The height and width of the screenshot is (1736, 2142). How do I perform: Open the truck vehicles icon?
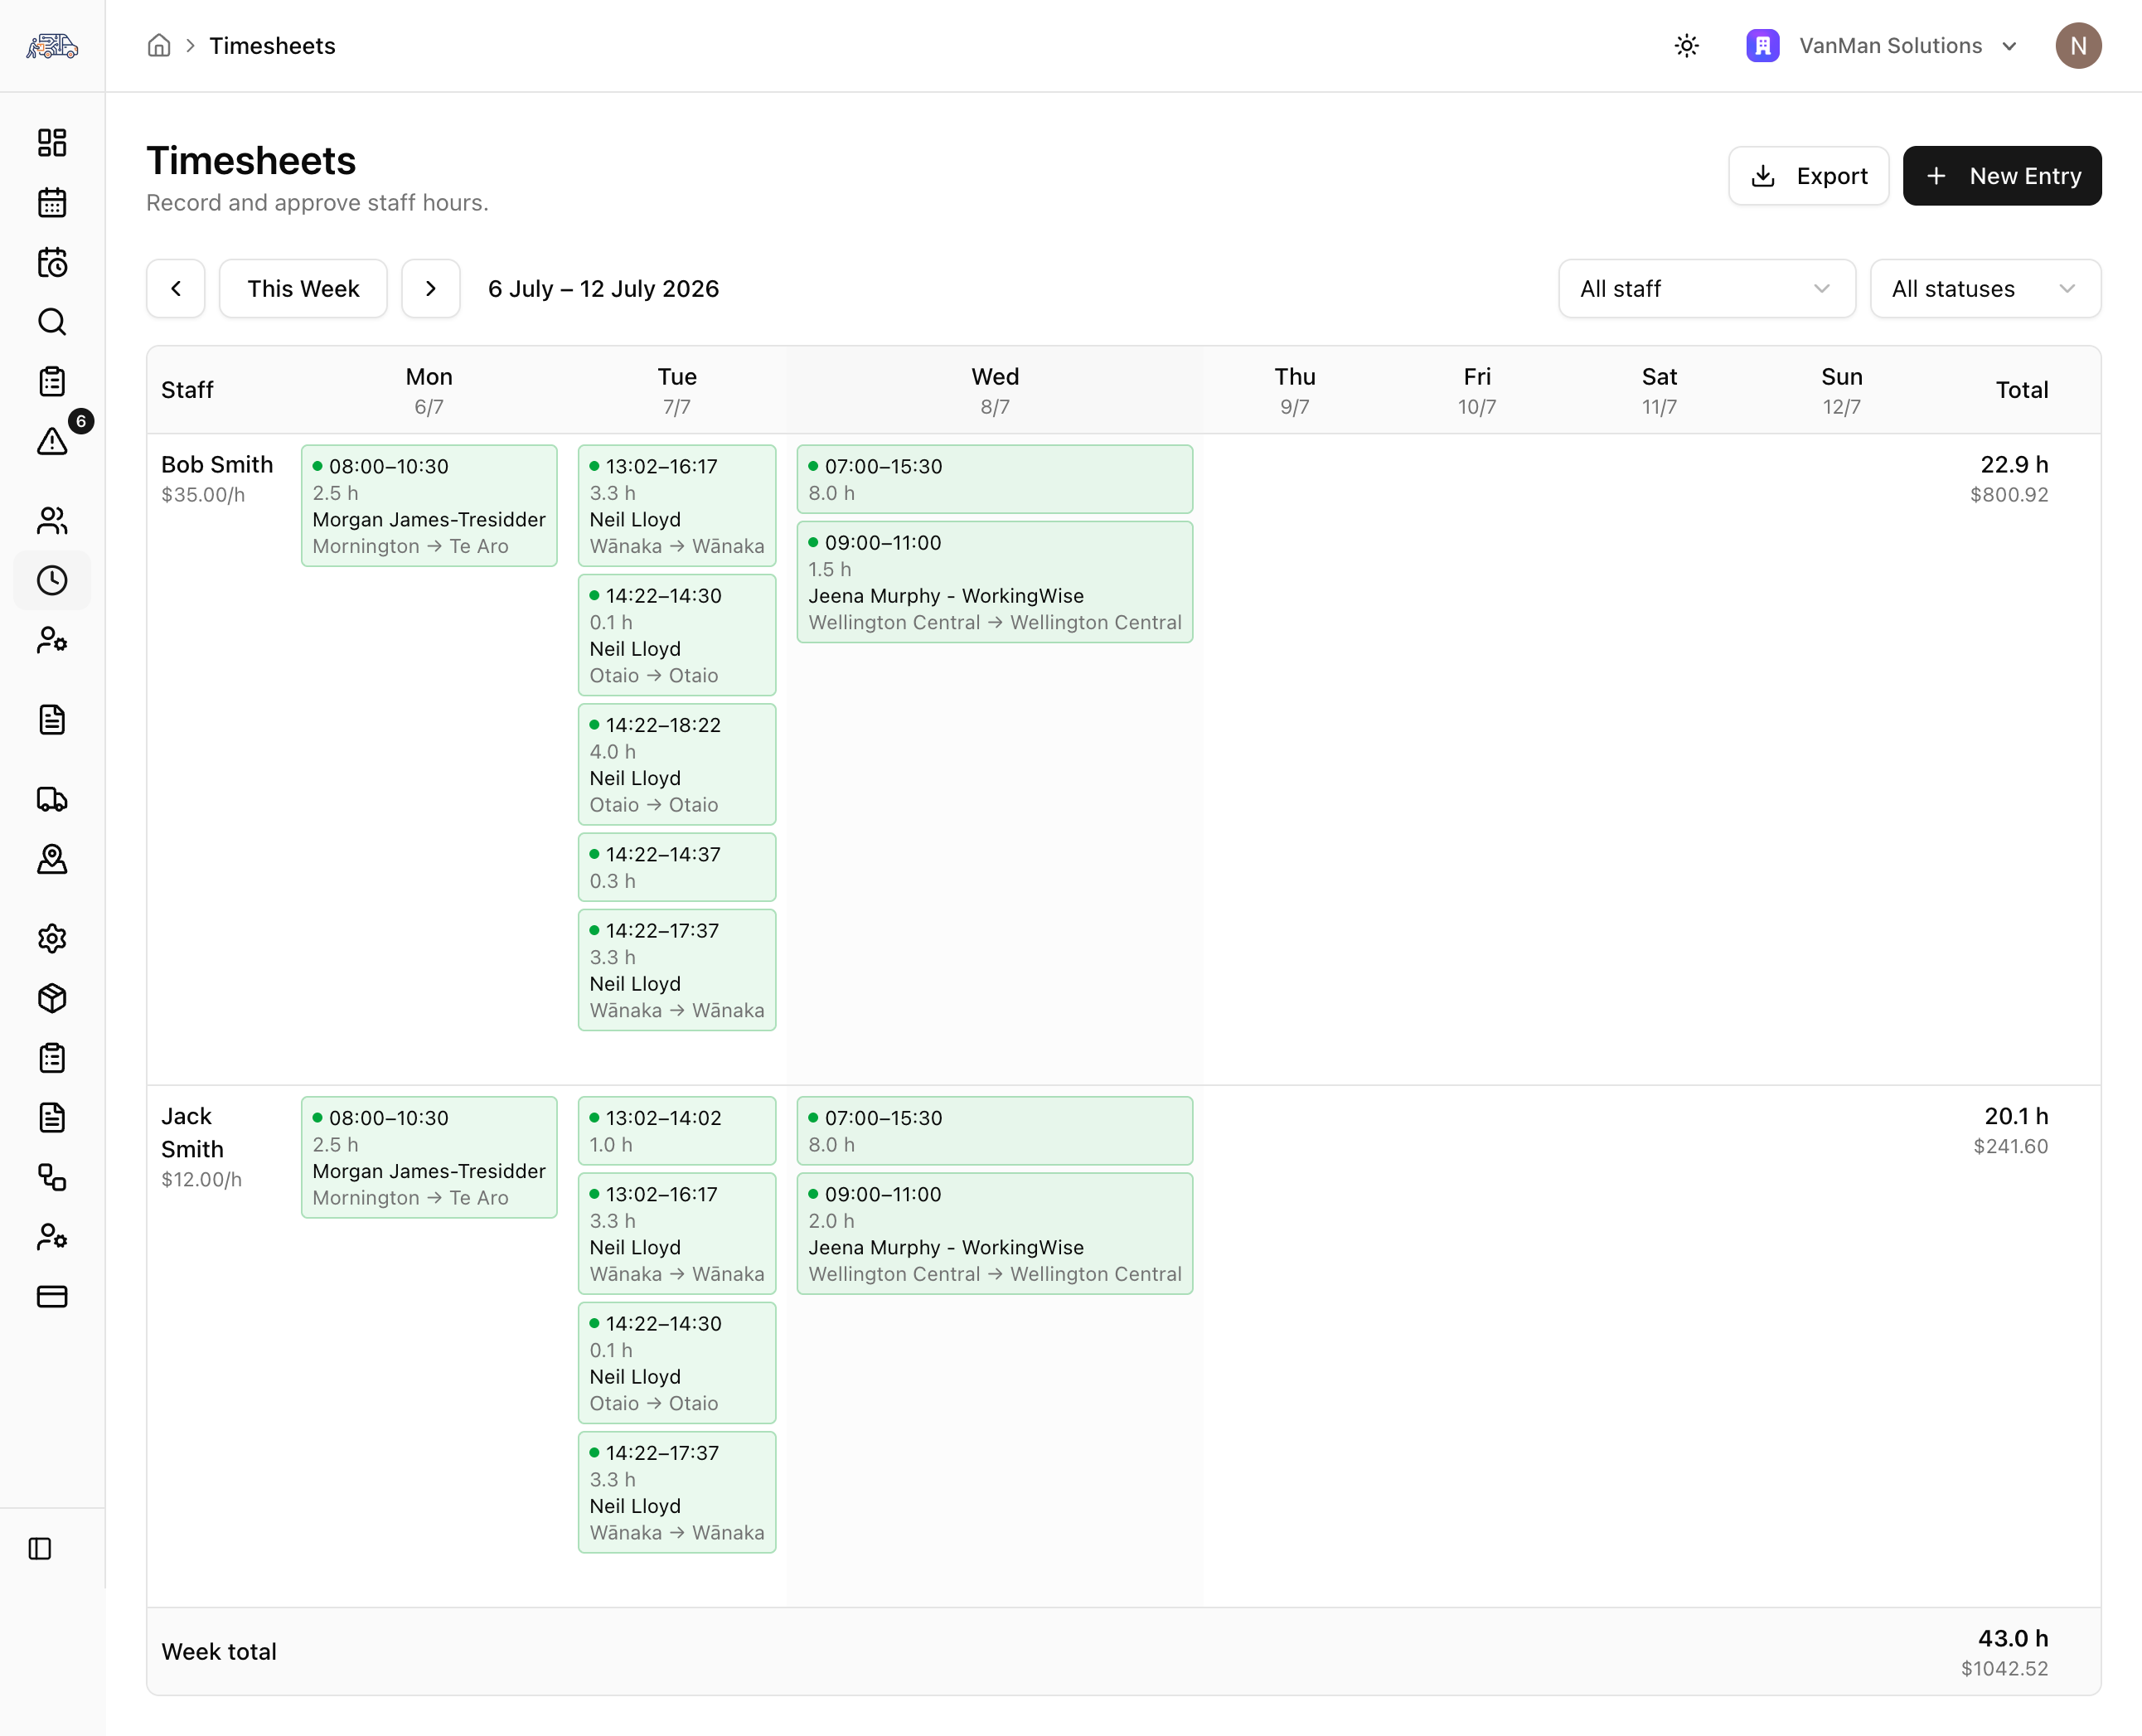click(x=52, y=799)
